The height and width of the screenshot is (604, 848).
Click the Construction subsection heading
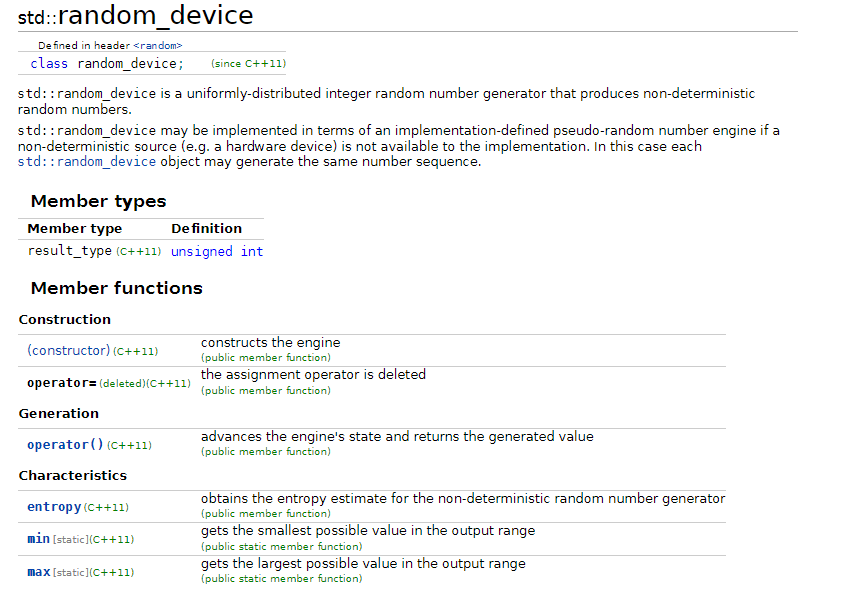click(x=65, y=320)
